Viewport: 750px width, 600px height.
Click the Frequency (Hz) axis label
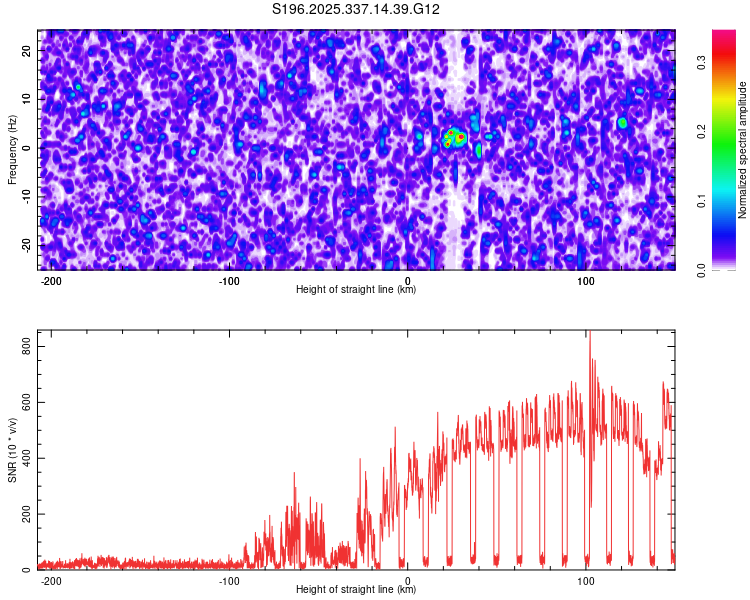[12, 149]
